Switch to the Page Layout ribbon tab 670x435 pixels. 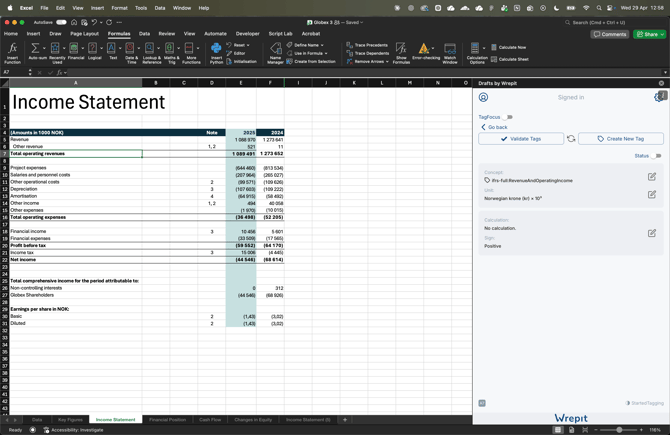[84, 34]
